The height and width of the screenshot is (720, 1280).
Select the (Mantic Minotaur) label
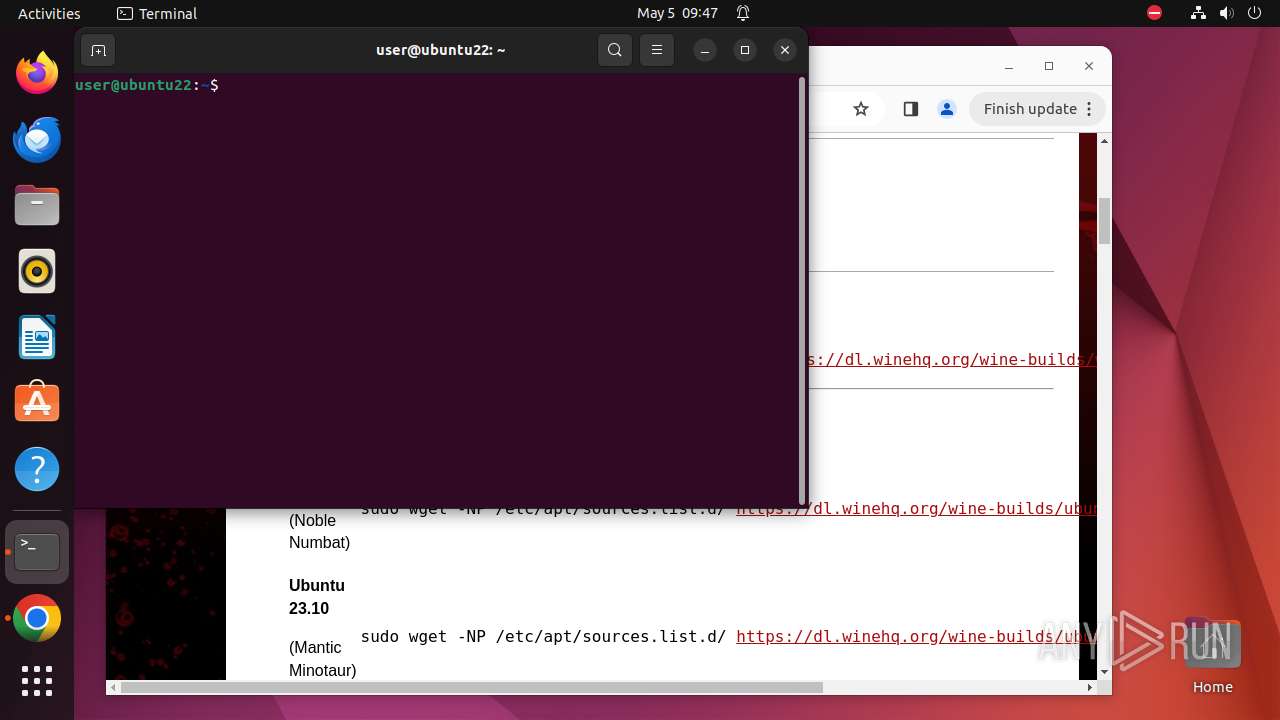322,659
